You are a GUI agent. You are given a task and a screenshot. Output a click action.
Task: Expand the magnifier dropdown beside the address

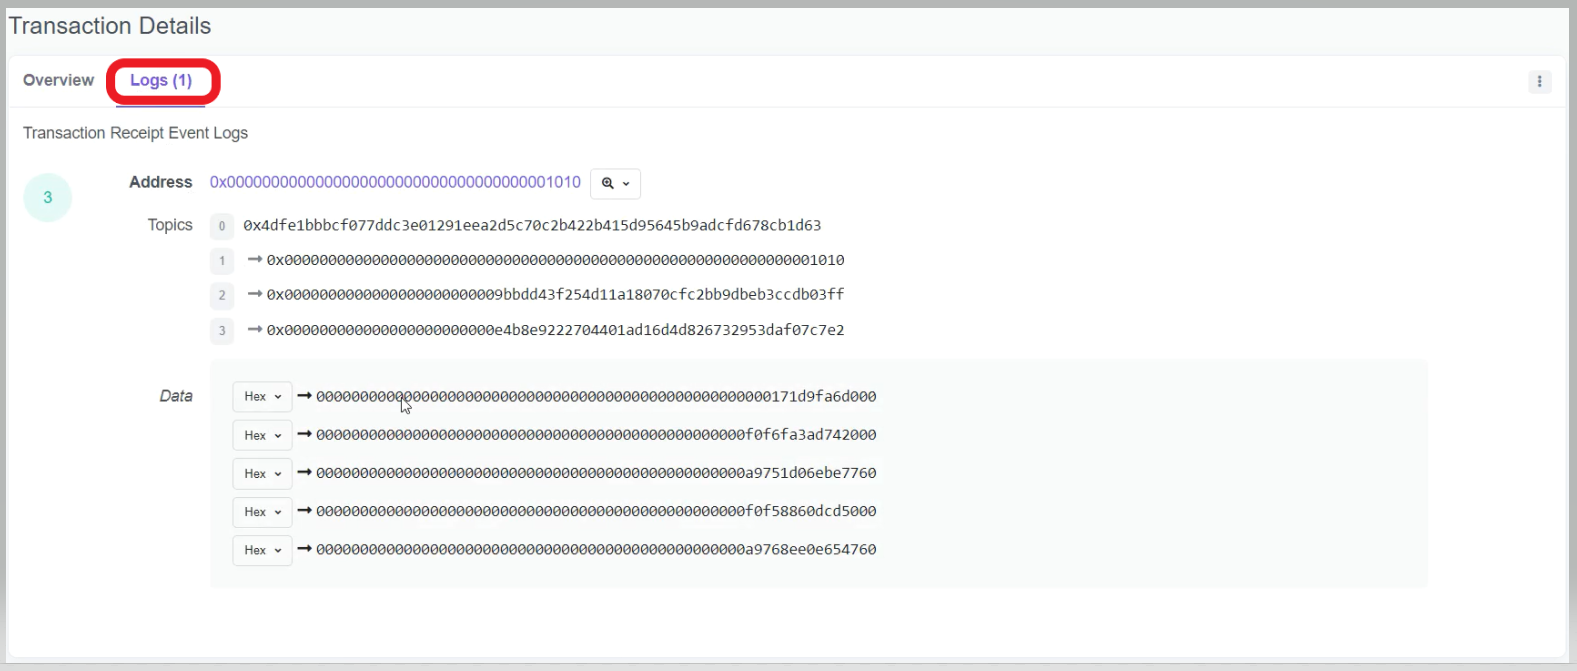click(x=615, y=184)
